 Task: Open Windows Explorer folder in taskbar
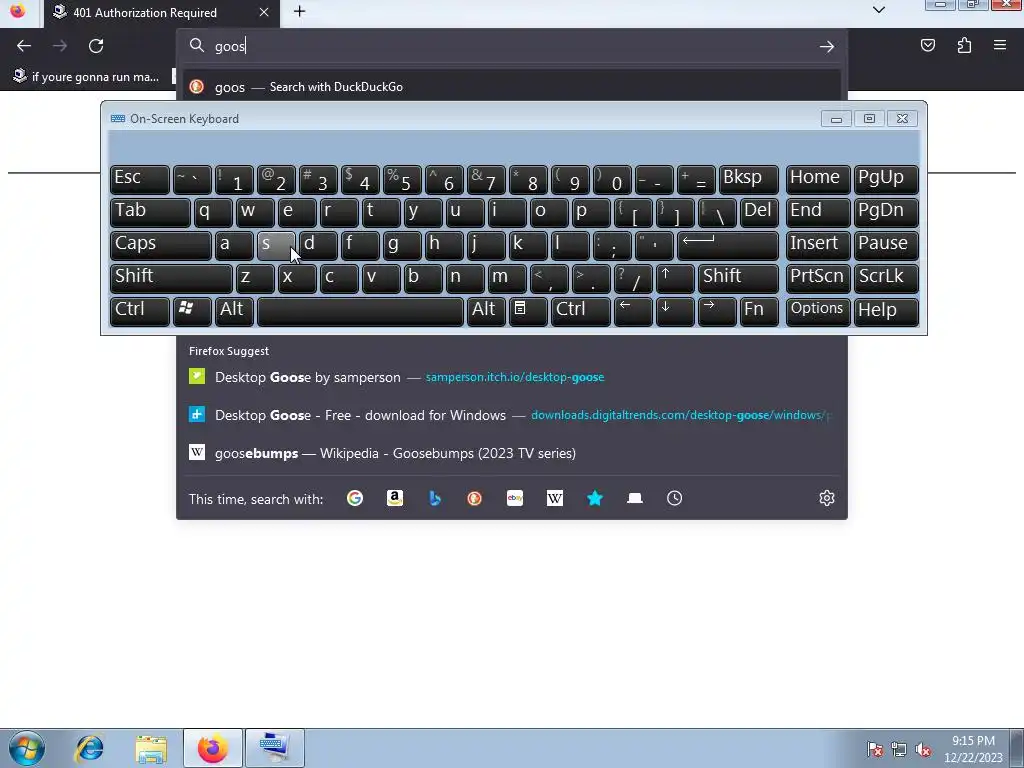(151, 748)
